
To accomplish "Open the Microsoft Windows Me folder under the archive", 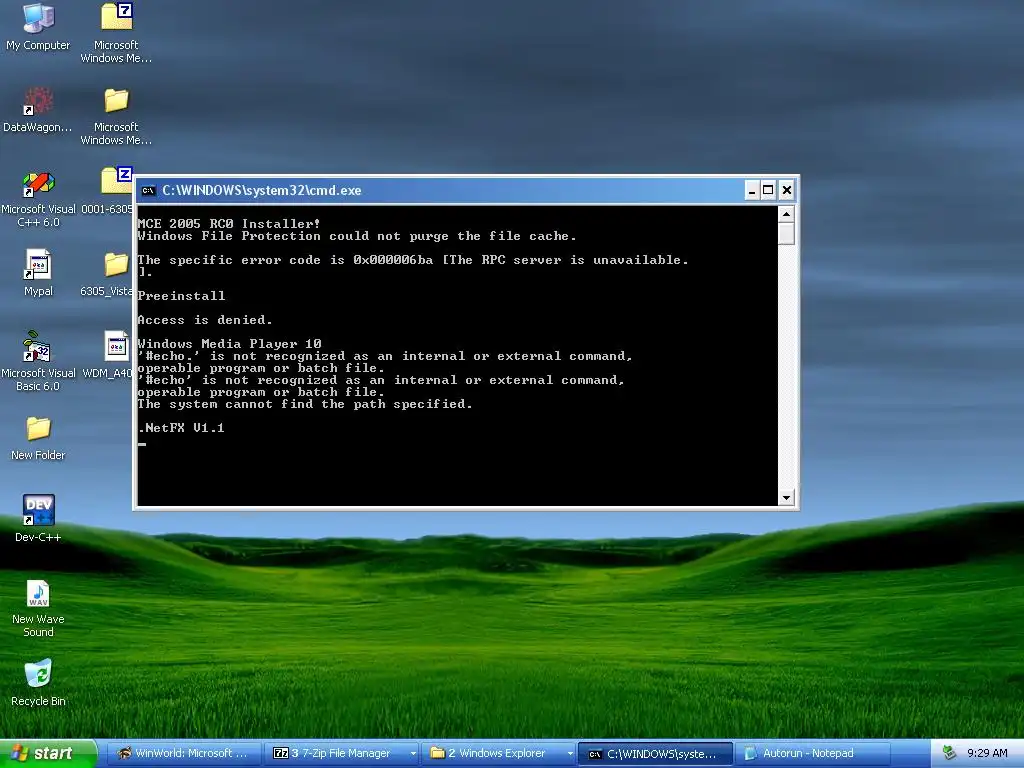I will click(116, 116).
